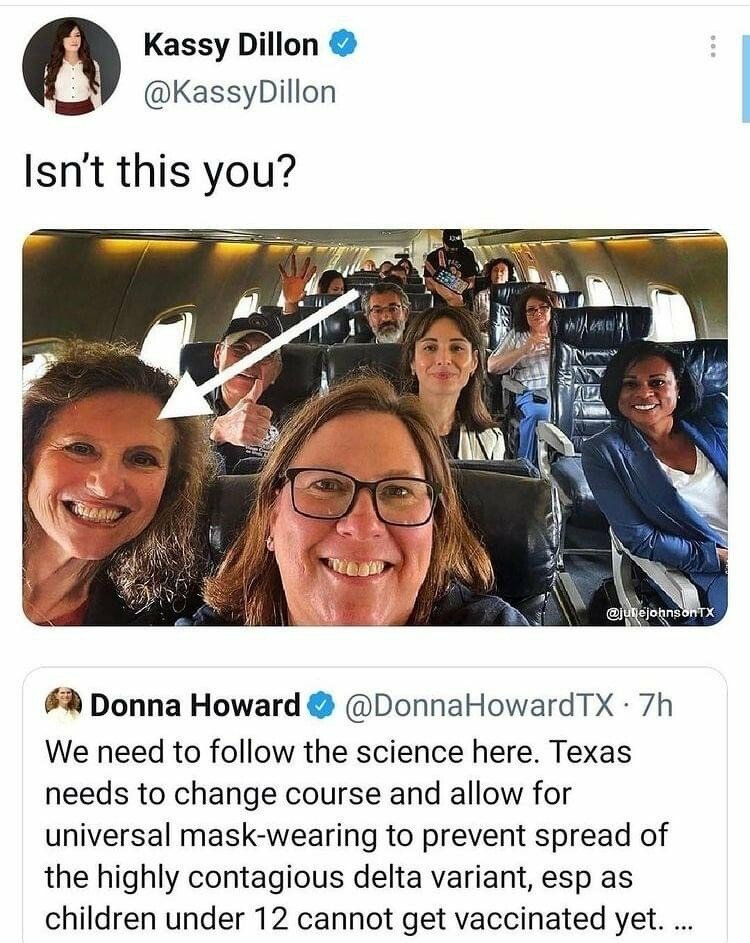Open the three-dot more options menu
Viewport: 750px width, 943px height.
point(712,46)
